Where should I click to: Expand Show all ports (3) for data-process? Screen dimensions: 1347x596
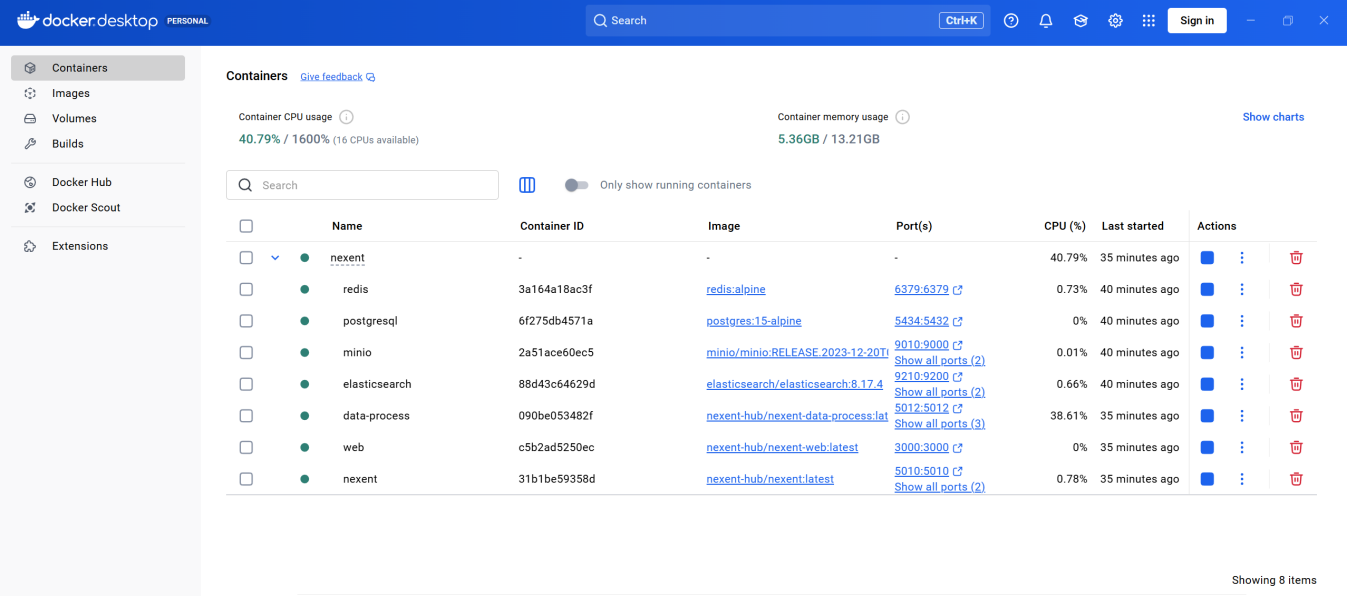(939, 424)
